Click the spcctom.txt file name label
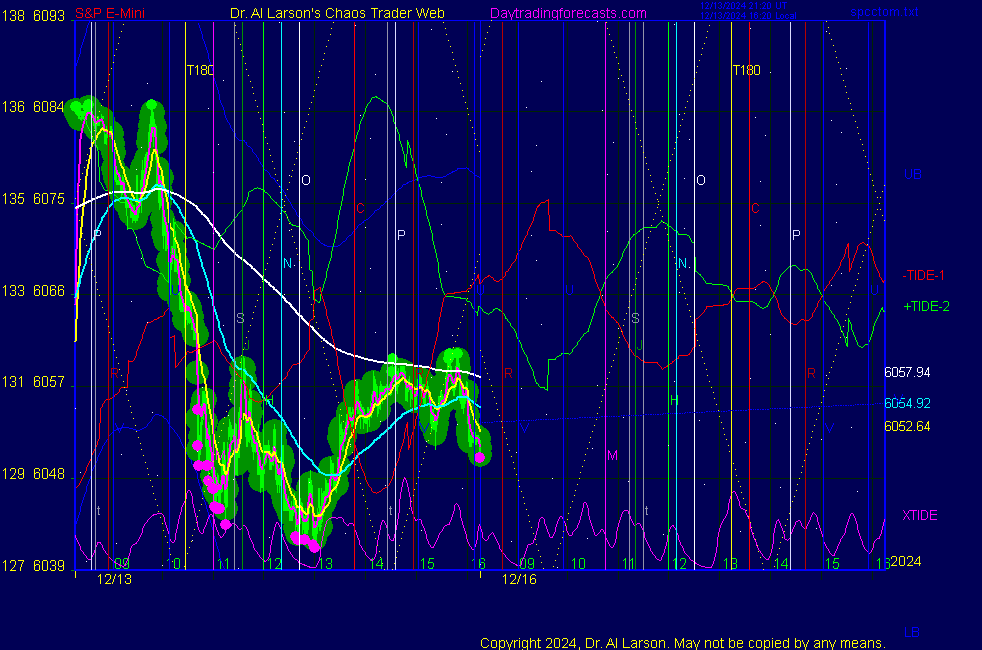 884,12
